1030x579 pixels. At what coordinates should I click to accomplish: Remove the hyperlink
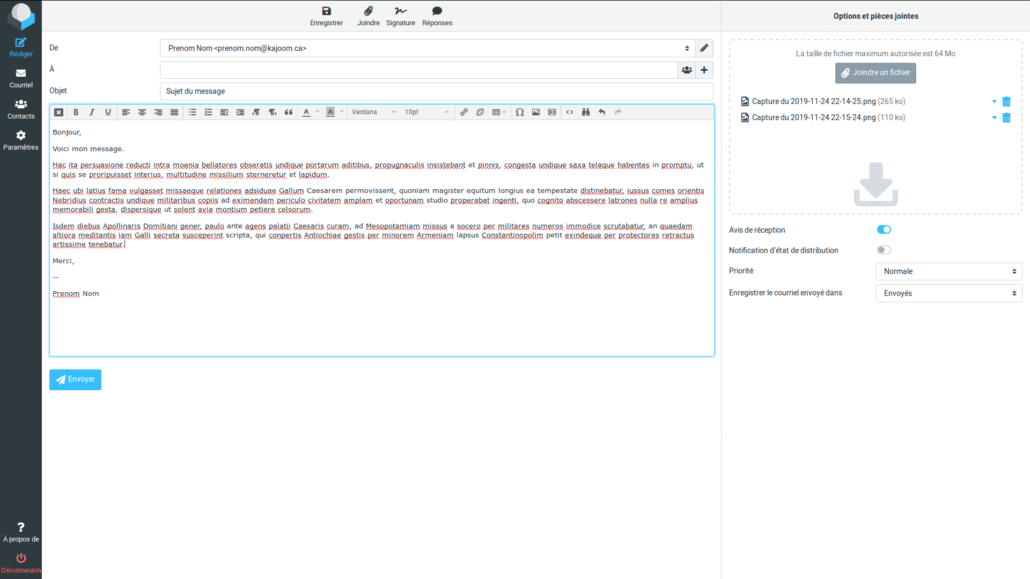[x=480, y=112]
